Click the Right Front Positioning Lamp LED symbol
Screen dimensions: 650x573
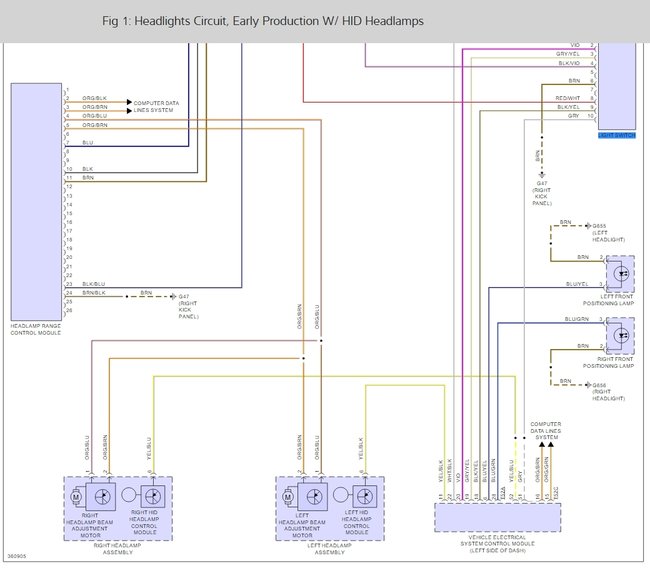621,335
